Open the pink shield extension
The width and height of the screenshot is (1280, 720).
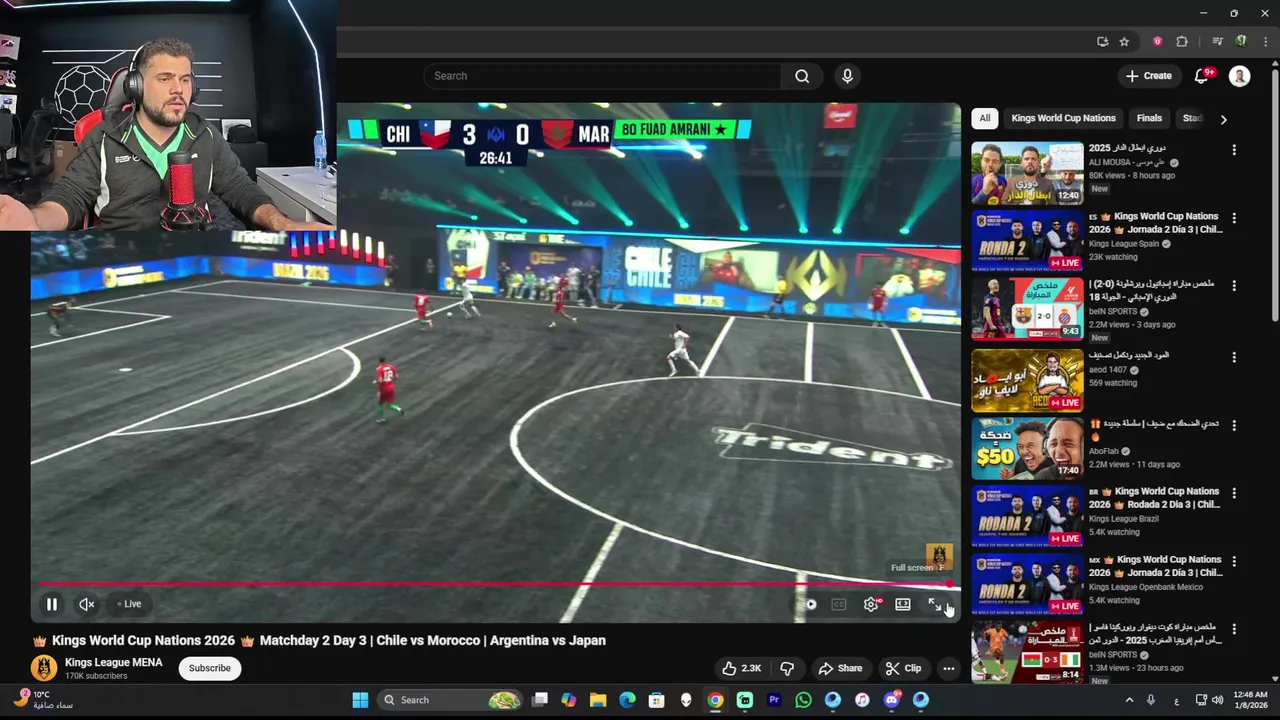tap(1157, 41)
